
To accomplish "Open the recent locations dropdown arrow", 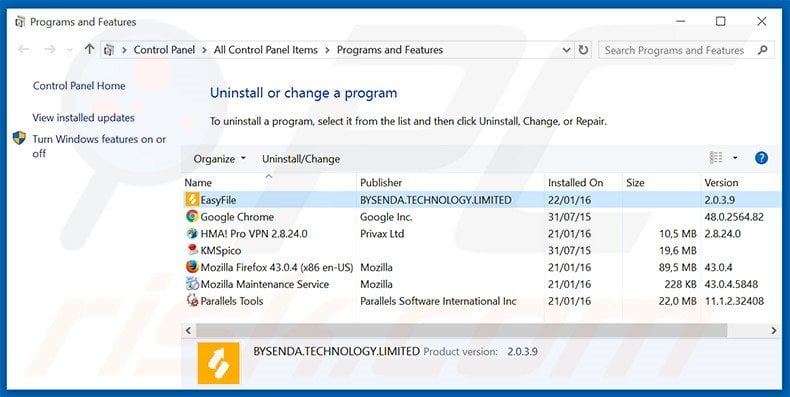I will pyautogui.click(x=70, y=50).
